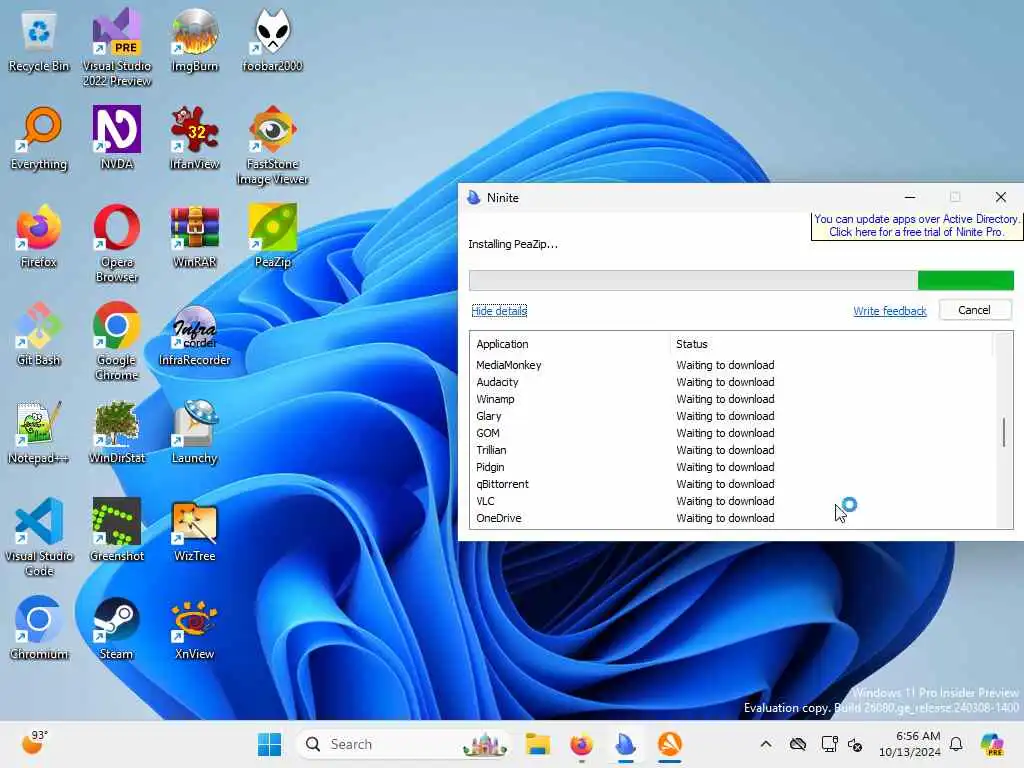This screenshot has width=1024, height=768.
Task: Select Visual Studio Code desktop icon
Action: (x=39, y=537)
